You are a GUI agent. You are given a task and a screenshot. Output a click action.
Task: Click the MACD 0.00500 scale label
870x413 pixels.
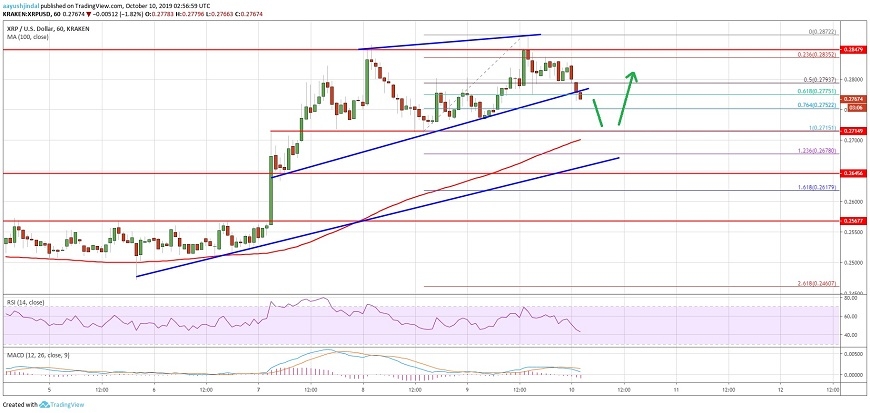853,353
